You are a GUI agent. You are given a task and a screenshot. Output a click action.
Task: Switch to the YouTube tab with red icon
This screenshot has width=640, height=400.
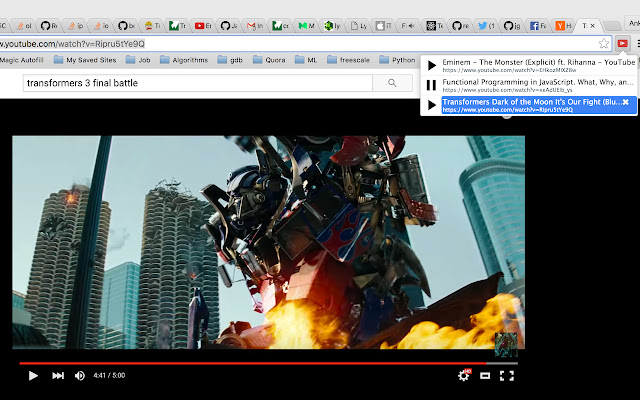click(x=203, y=26)
